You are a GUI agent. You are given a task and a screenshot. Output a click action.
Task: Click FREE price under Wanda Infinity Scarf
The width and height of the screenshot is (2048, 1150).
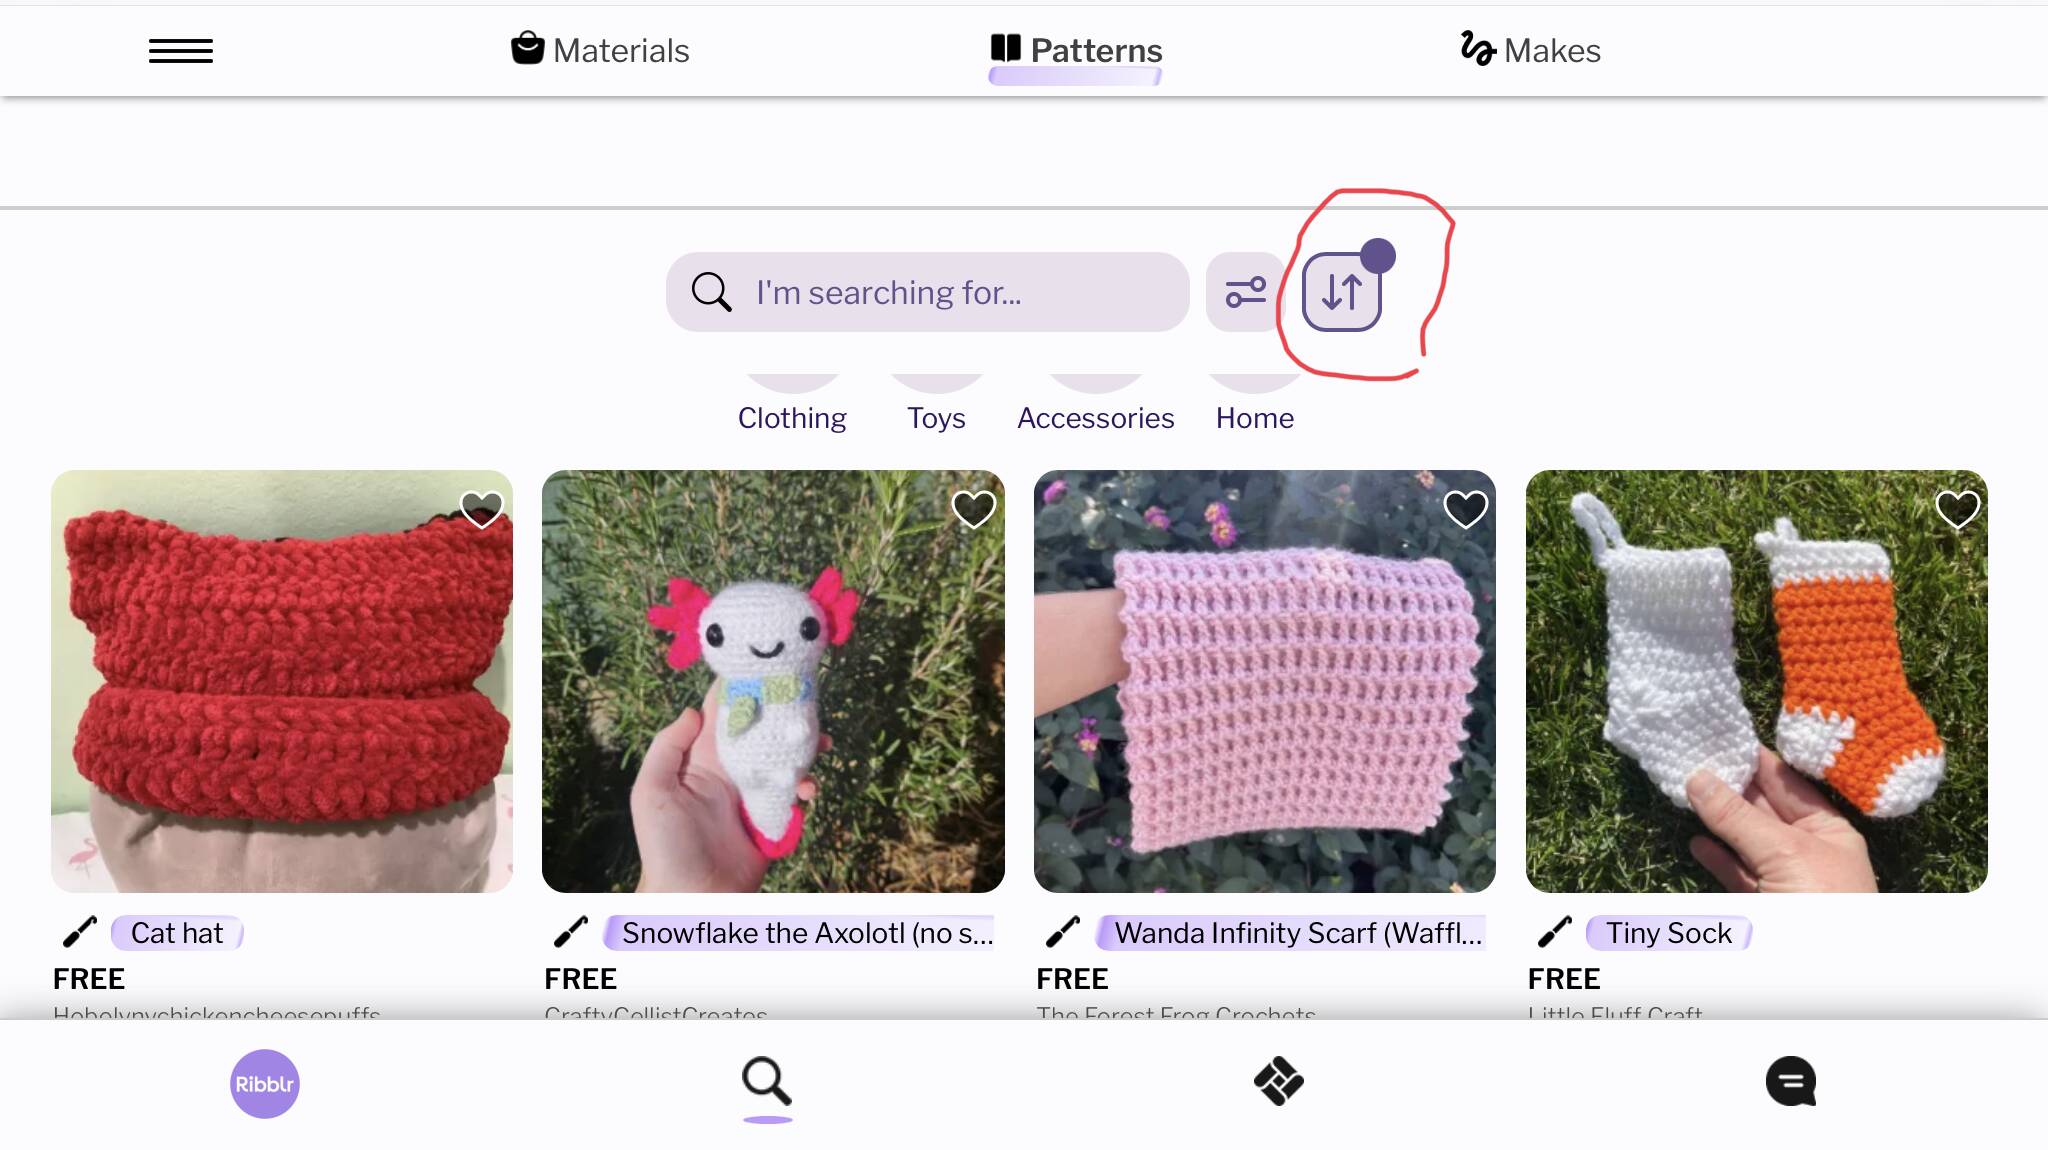1072,979
